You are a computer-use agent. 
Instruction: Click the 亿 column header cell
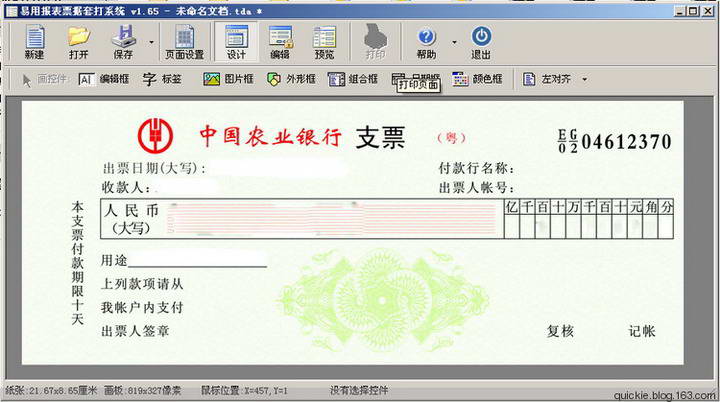[512, 207]
